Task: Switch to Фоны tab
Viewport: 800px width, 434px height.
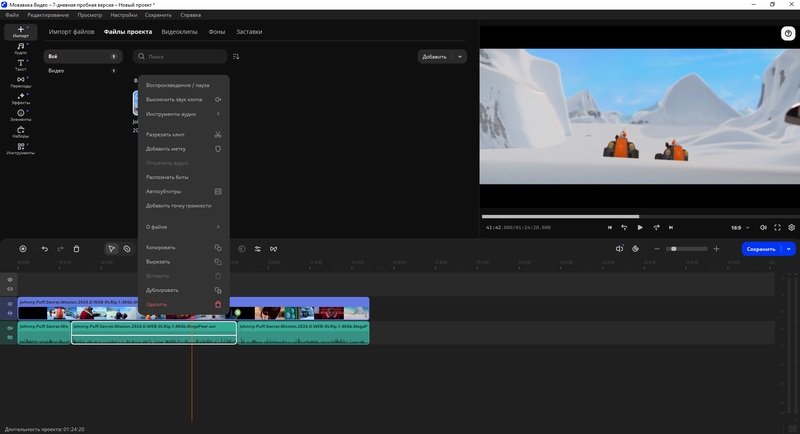Action: [217, 32]
